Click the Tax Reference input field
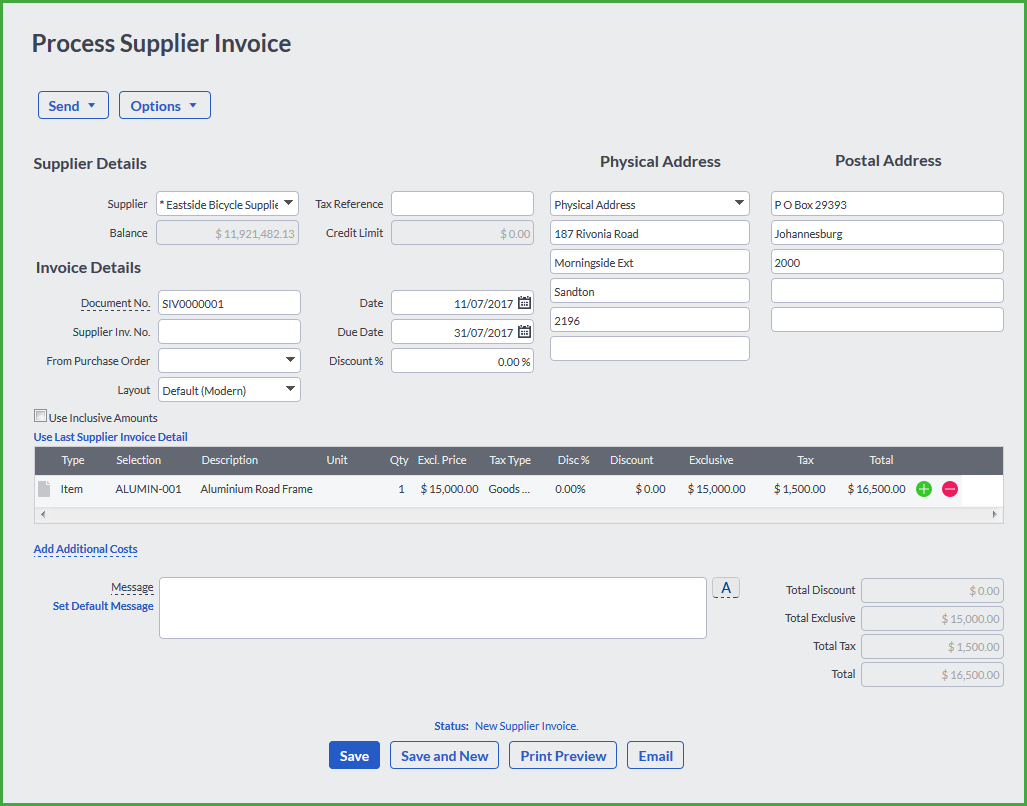The image size is (1027, 806). [462, 204]
